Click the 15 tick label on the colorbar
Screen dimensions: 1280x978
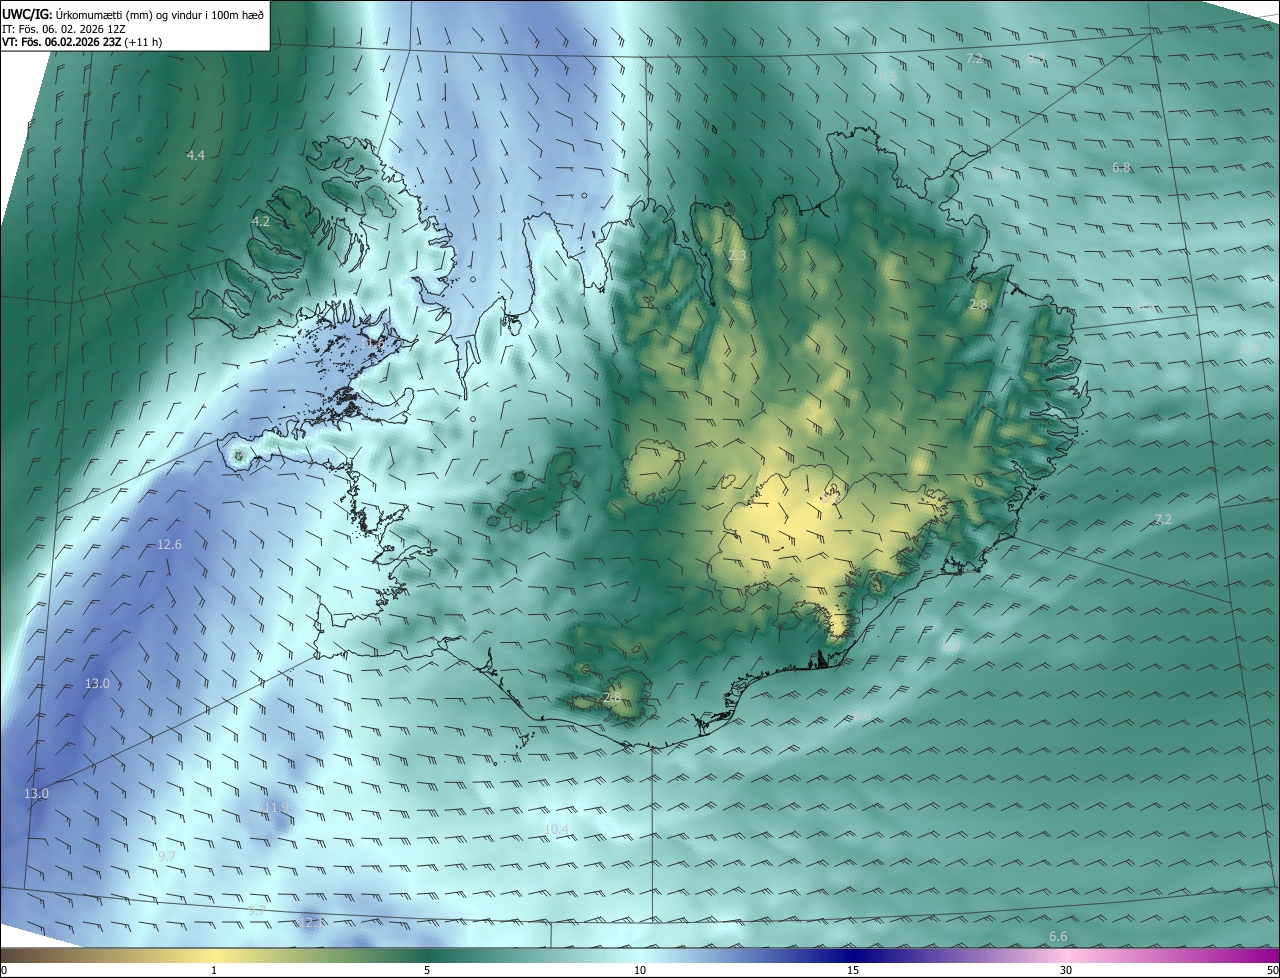[x=853, y=970]
